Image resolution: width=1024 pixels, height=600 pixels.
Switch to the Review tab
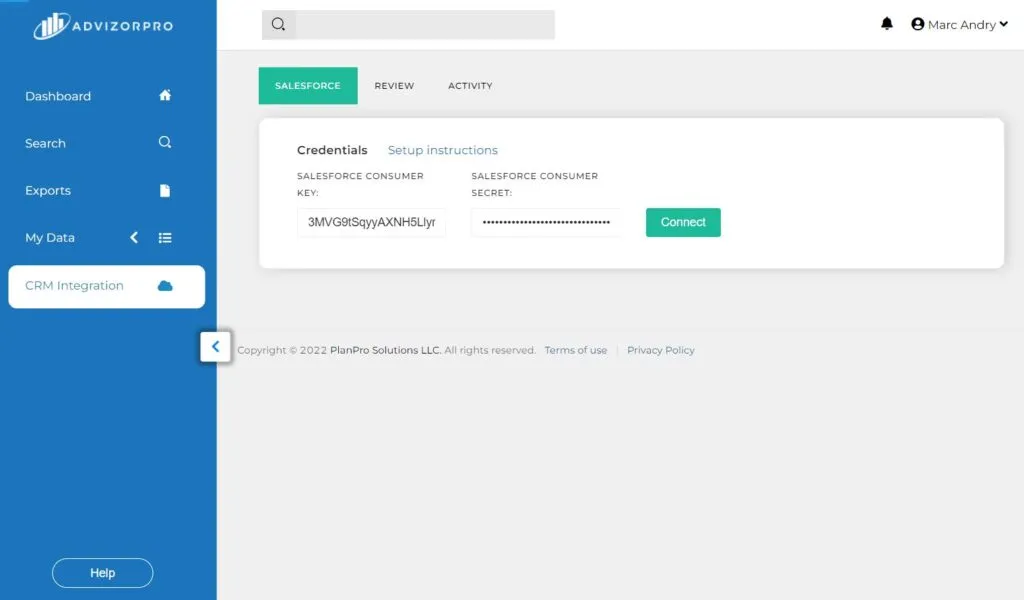pyautogui.click(x=394, y=85)
